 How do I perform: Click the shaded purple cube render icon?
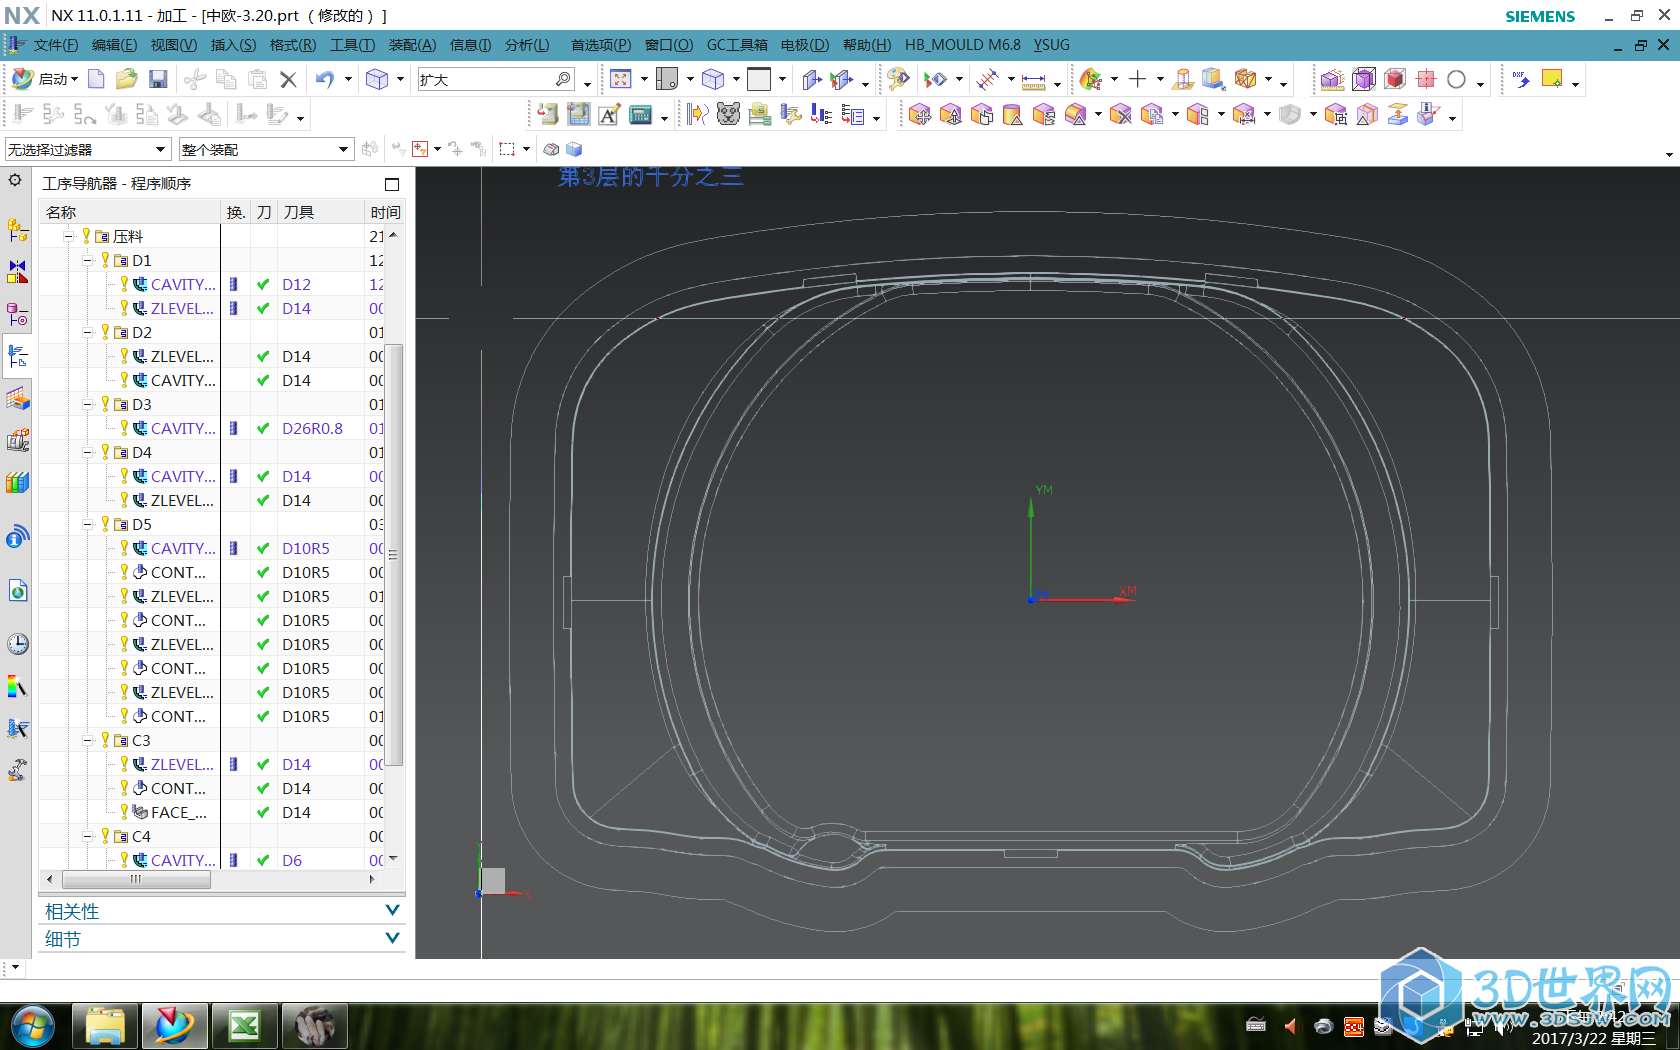(1363, 79)
